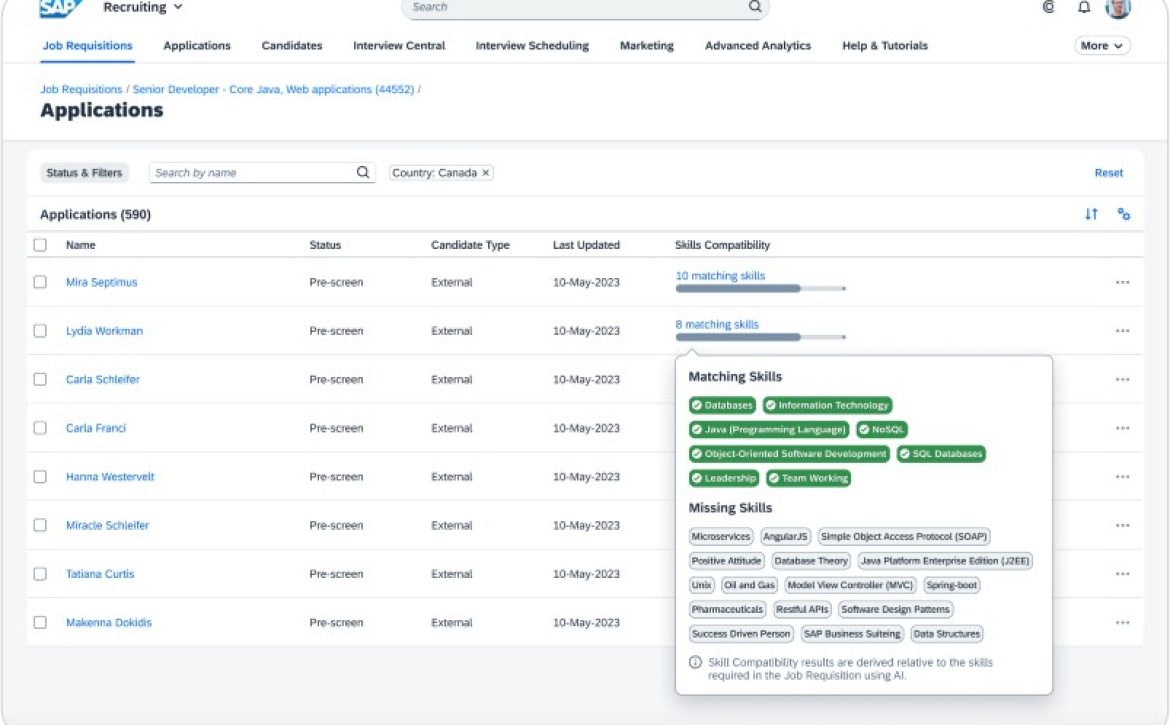Expand the Status & Filters panel
1170x725 pixels.
click(84, 173)
